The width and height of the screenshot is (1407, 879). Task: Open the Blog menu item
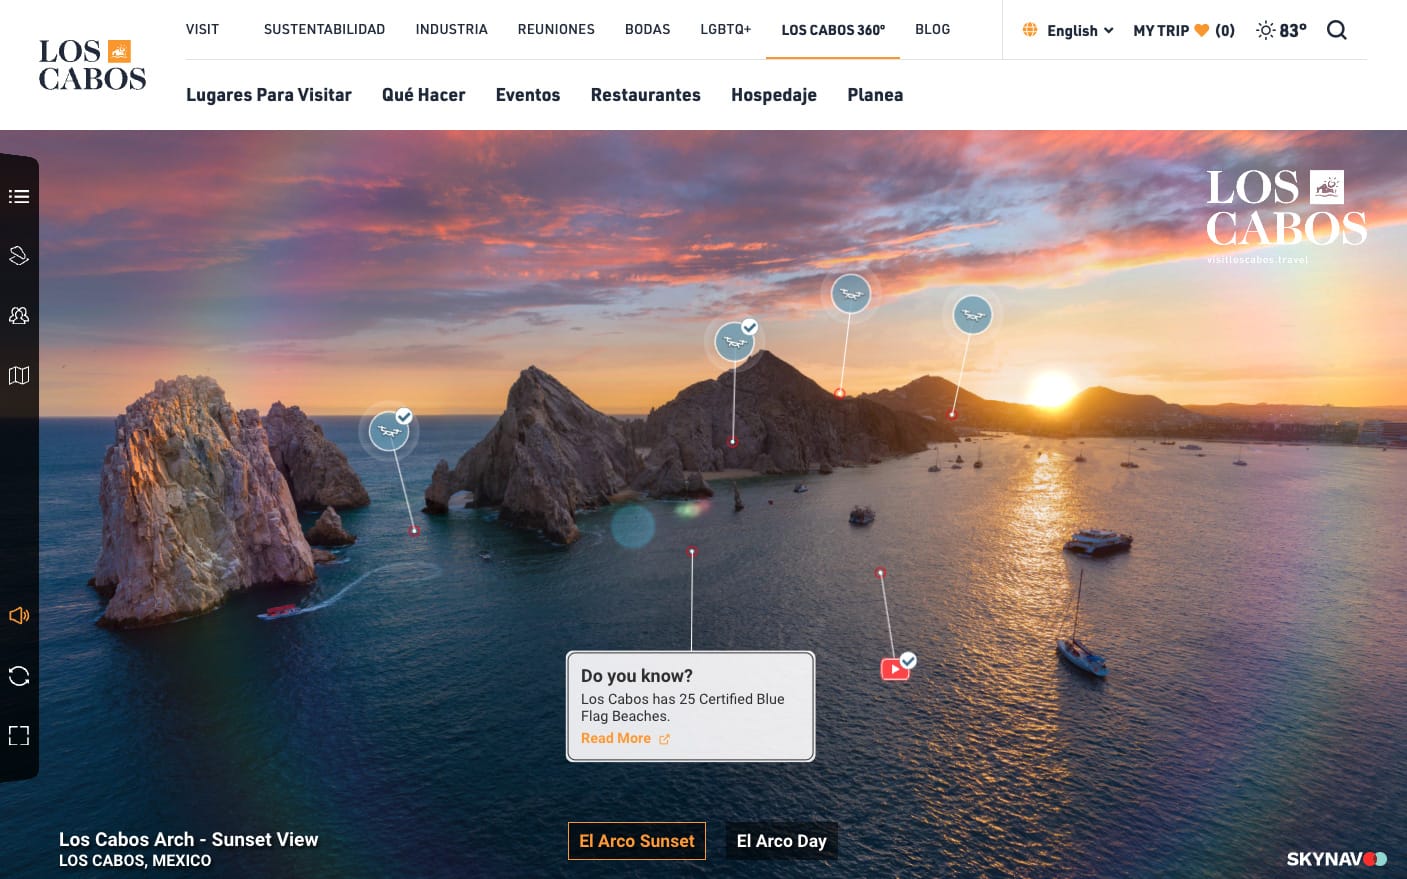pyautogui.click(x=932, y=30)
